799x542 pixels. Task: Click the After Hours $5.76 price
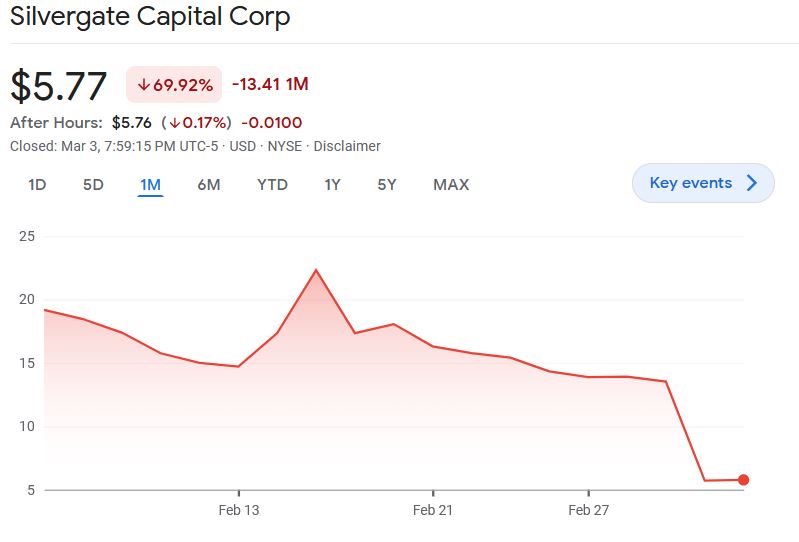pos(131,123)
